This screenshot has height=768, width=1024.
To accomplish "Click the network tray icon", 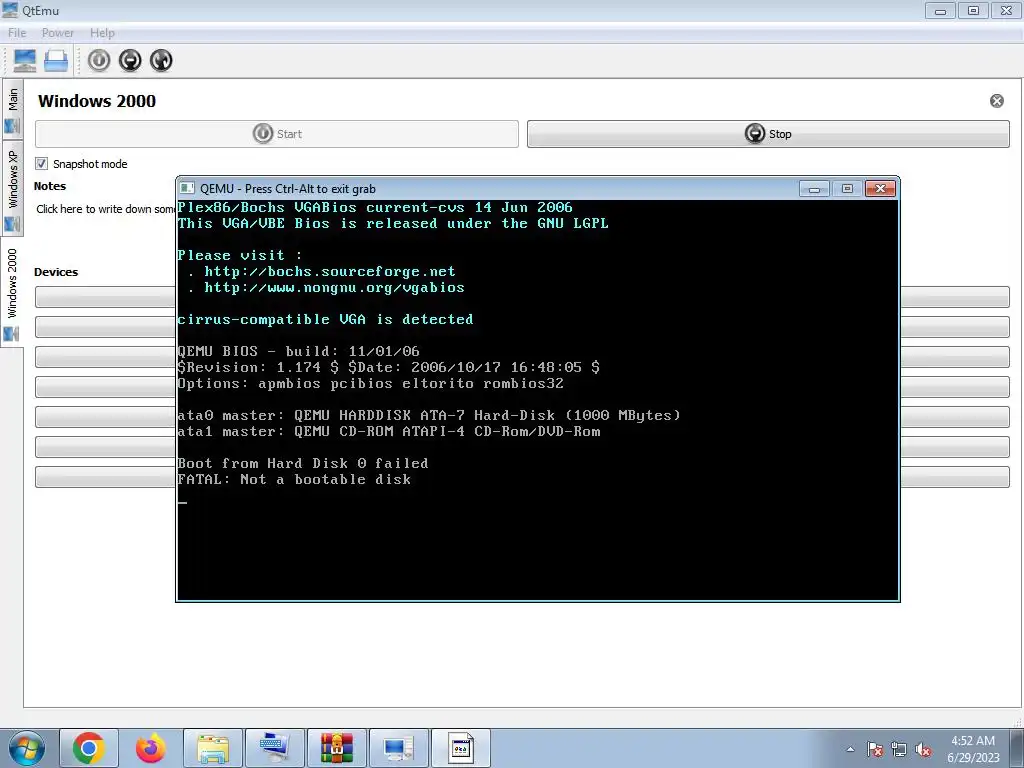I will coord(899,749).
